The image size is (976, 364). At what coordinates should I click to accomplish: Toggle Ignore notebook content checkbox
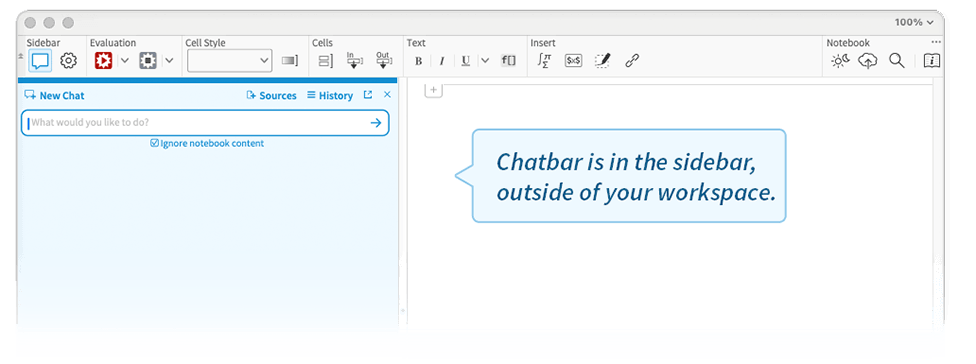coord(154,143)
